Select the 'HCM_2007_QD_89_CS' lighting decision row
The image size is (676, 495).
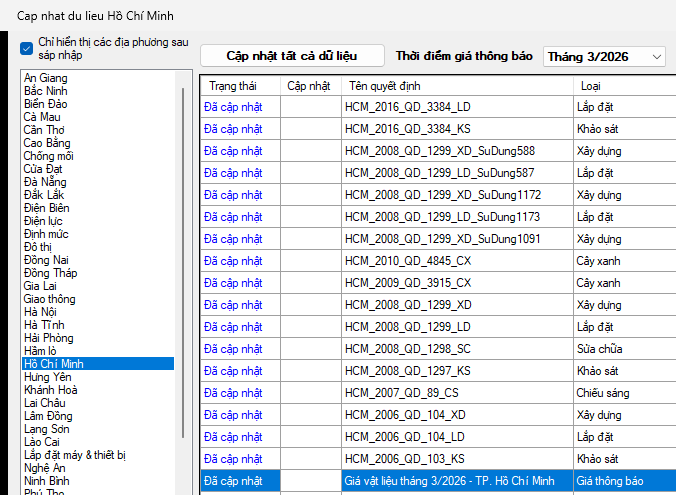coord(402,393)
